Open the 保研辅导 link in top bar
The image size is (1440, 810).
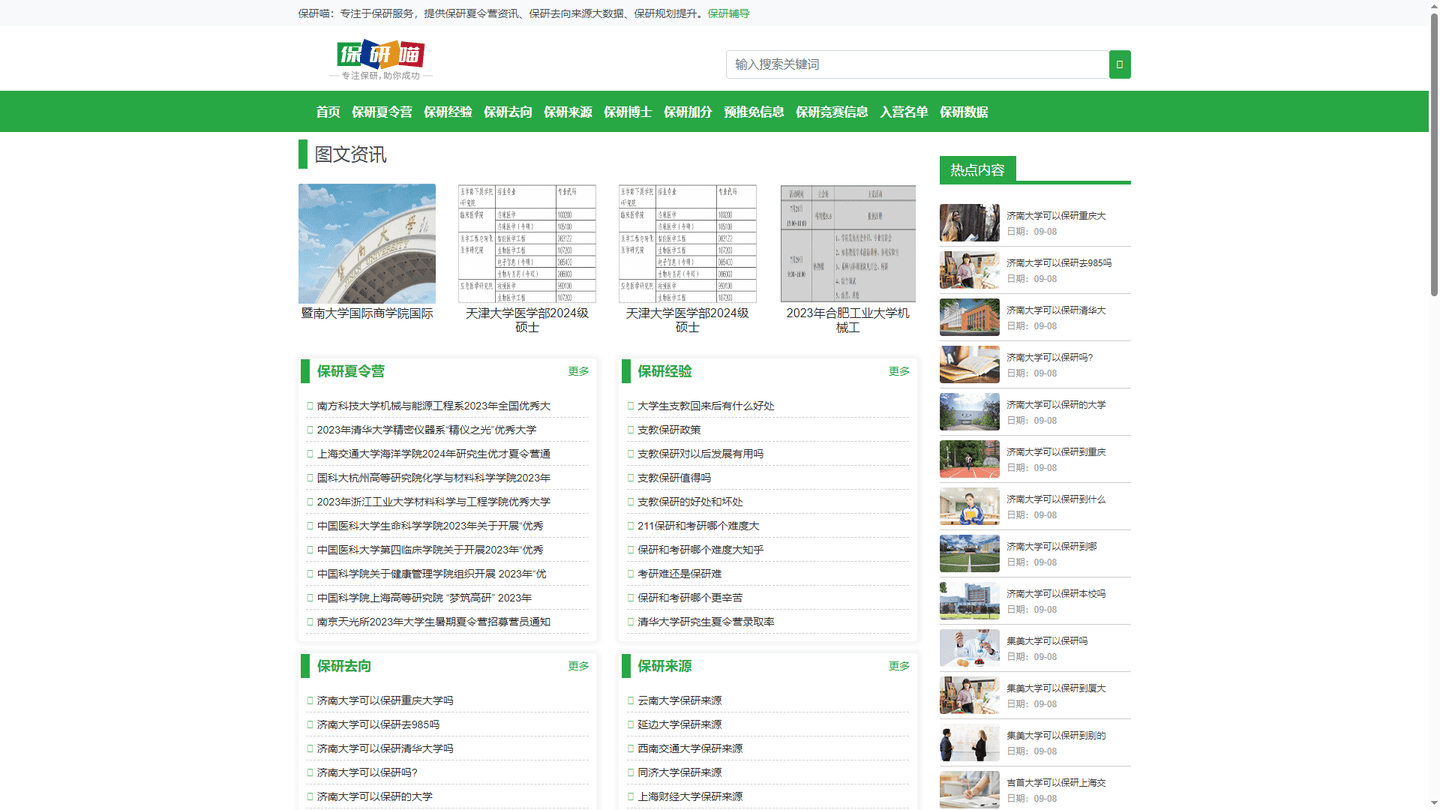(x=729, y=13)
